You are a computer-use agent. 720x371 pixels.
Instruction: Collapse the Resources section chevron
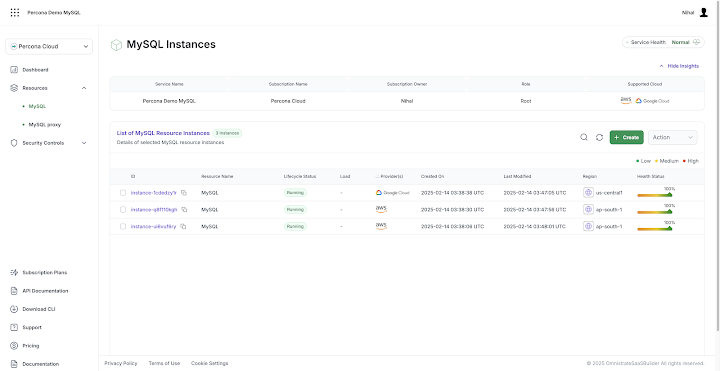pyautogui.click(x=84, y=88)
